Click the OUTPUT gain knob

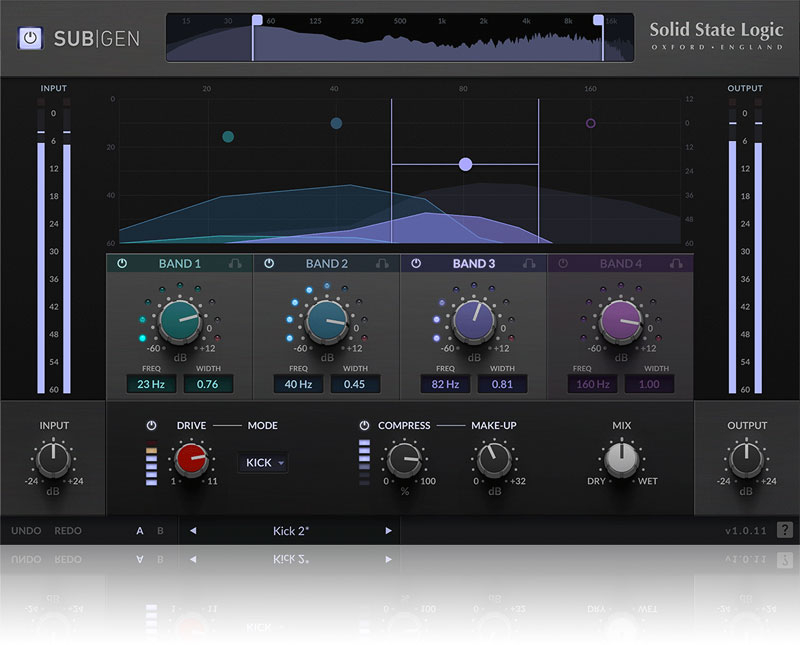(x=746, y=459)
